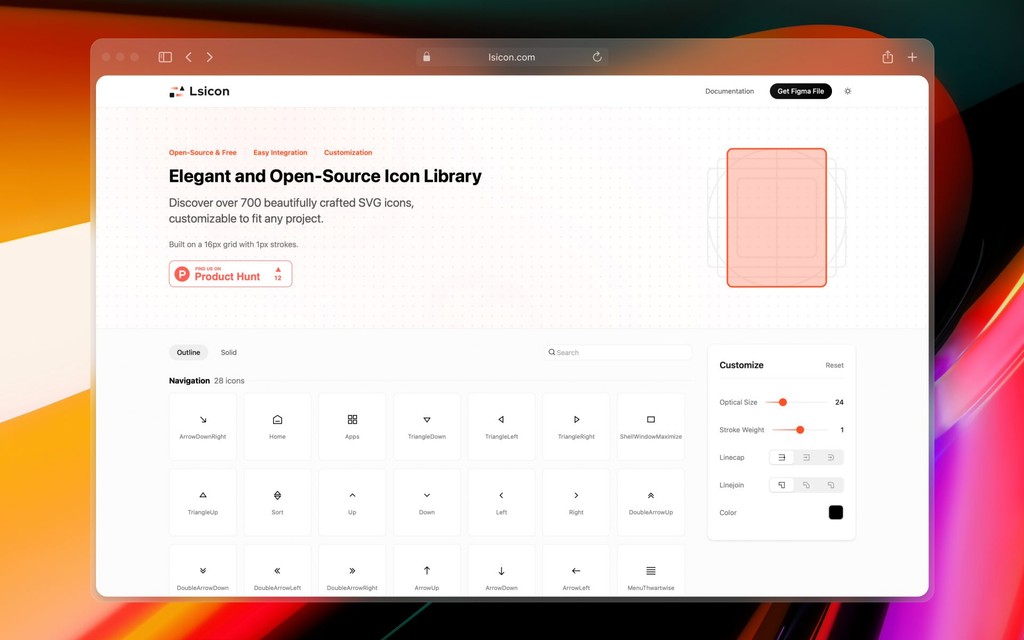
Task: Select the Home icon in Navigation
Action: tap(277, 425)
